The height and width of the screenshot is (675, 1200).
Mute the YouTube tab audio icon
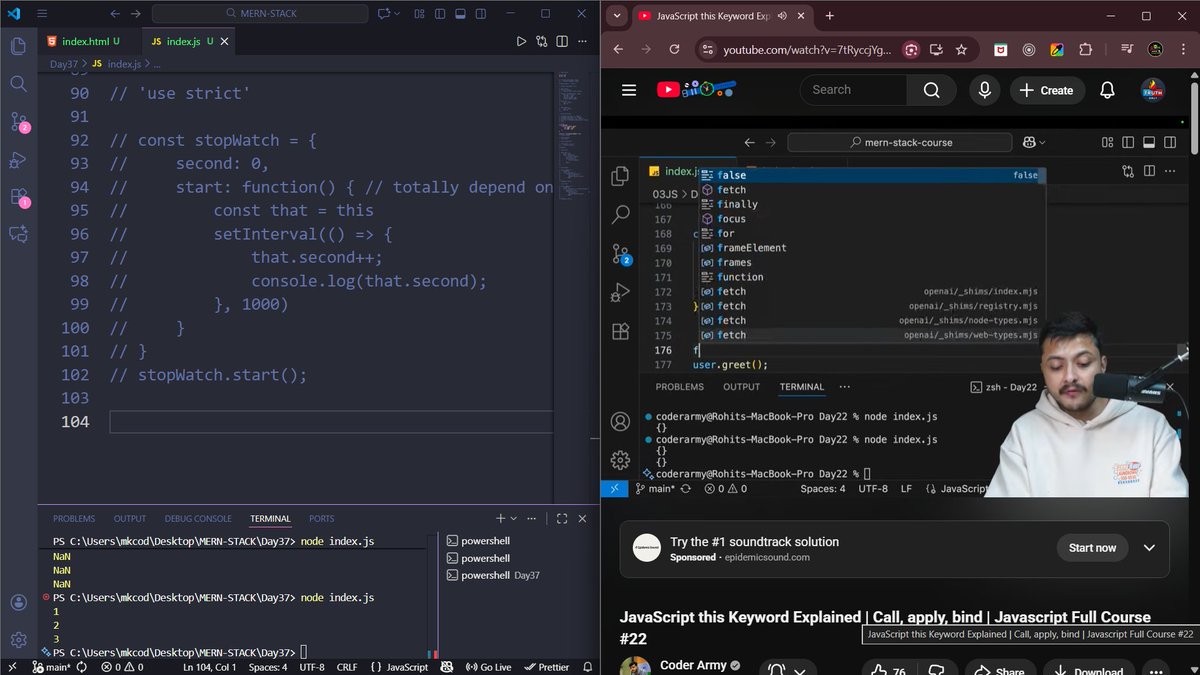pyautogui.click(x=781, y=16)
